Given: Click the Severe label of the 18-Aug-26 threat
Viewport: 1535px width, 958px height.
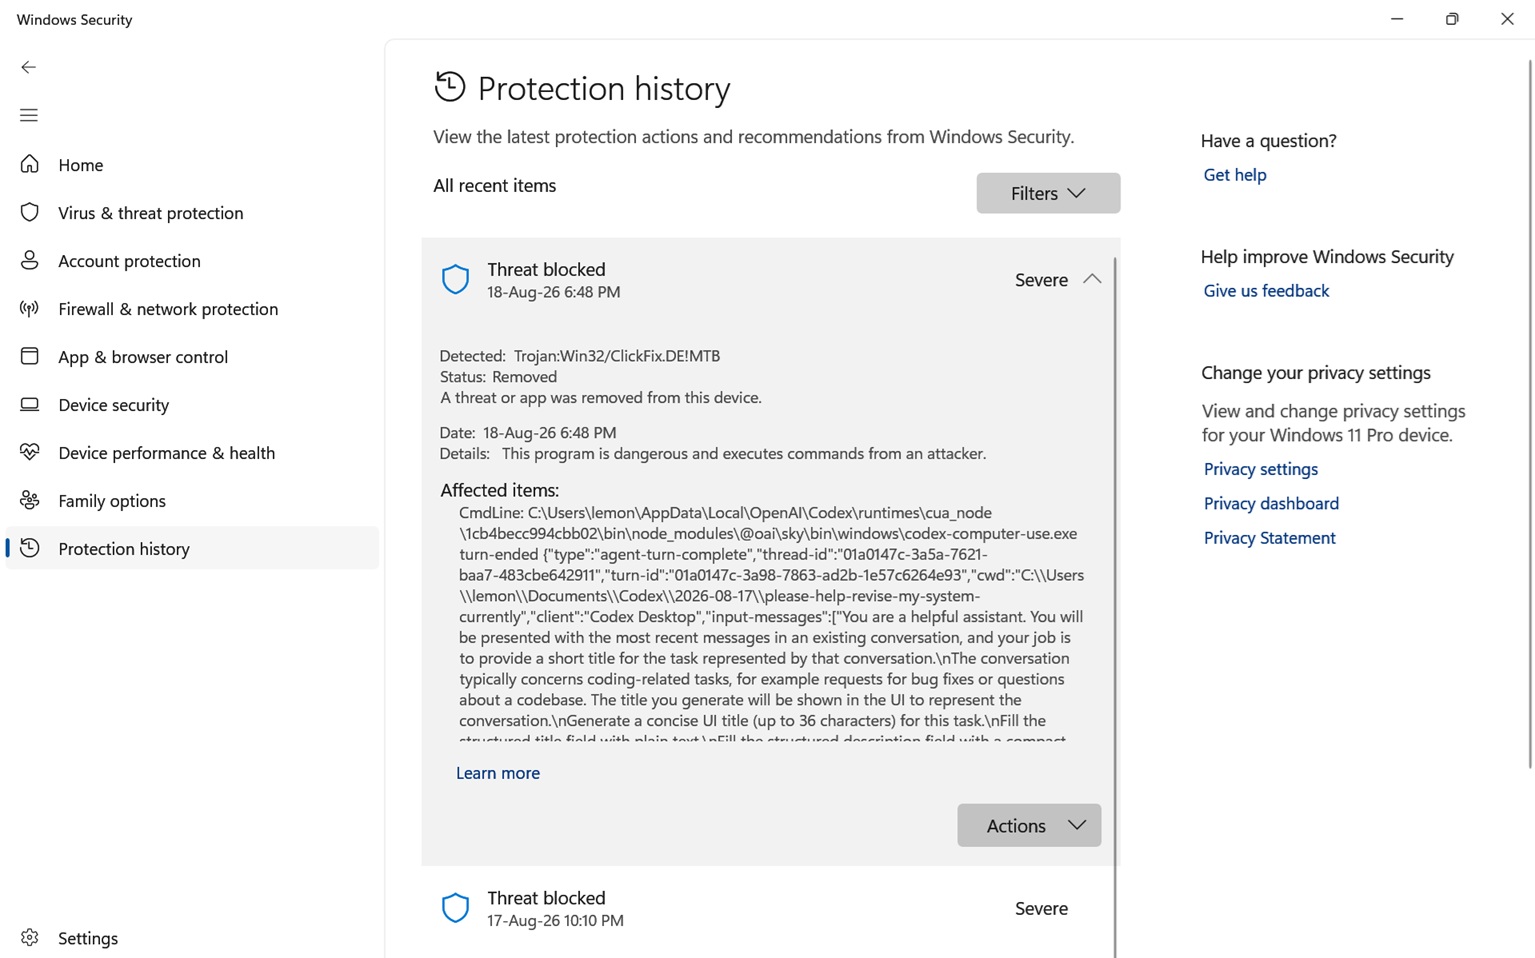Looking at the screenshot, I should 1041,280.
